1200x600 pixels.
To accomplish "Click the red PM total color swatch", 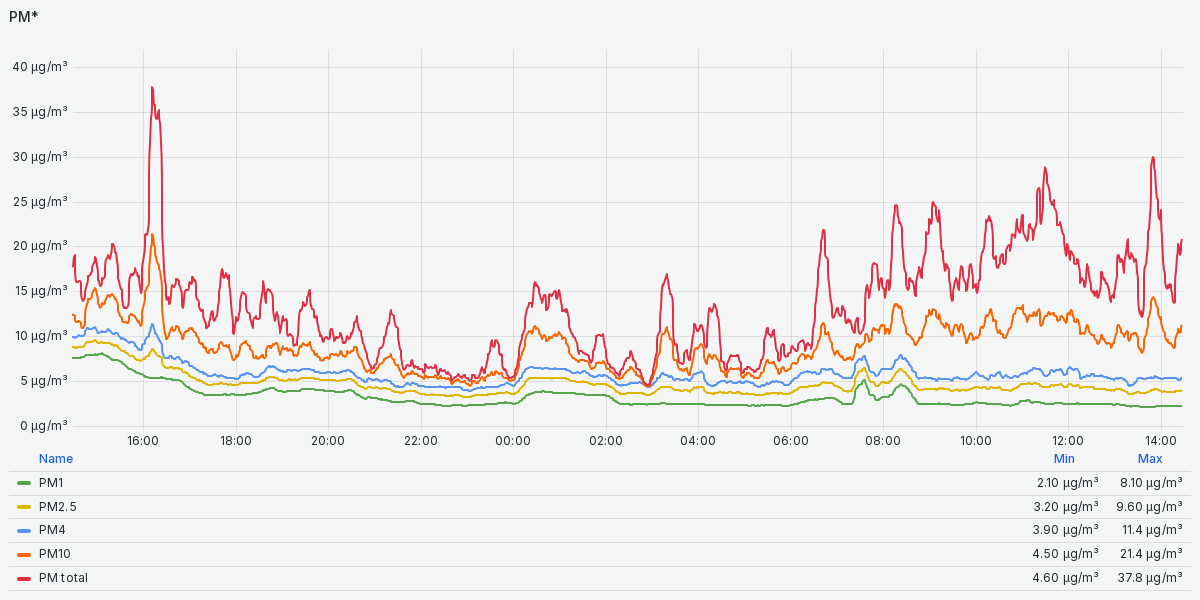I will [25, 578].
